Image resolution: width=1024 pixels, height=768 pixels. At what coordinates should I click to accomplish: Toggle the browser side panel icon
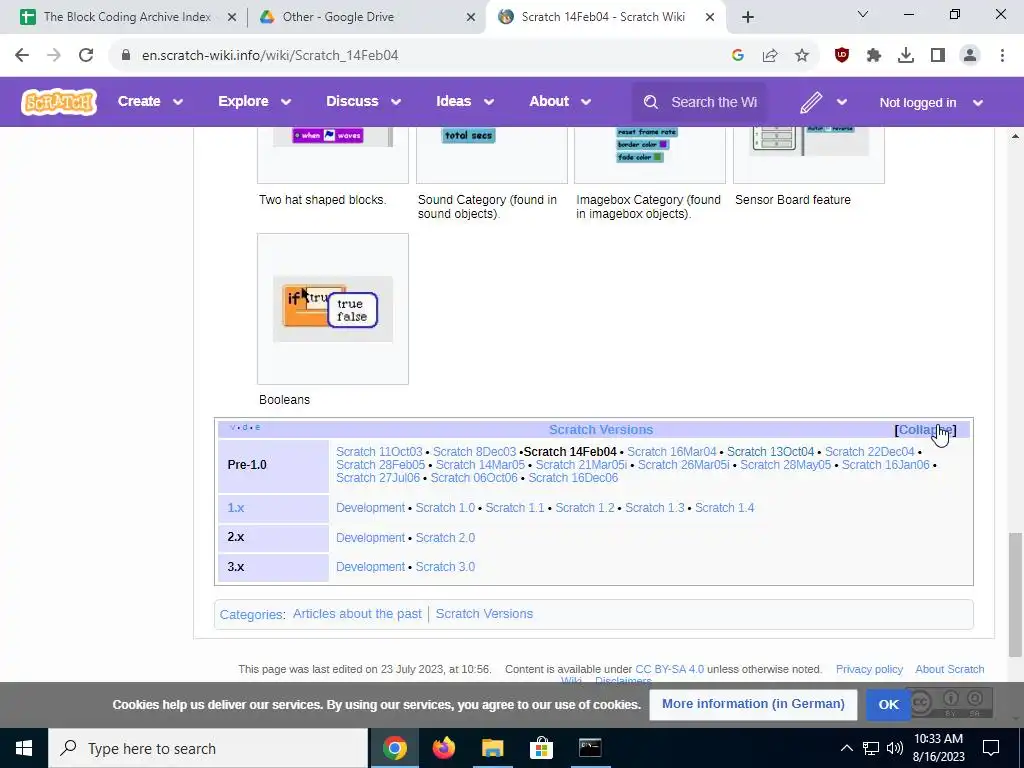938,56
